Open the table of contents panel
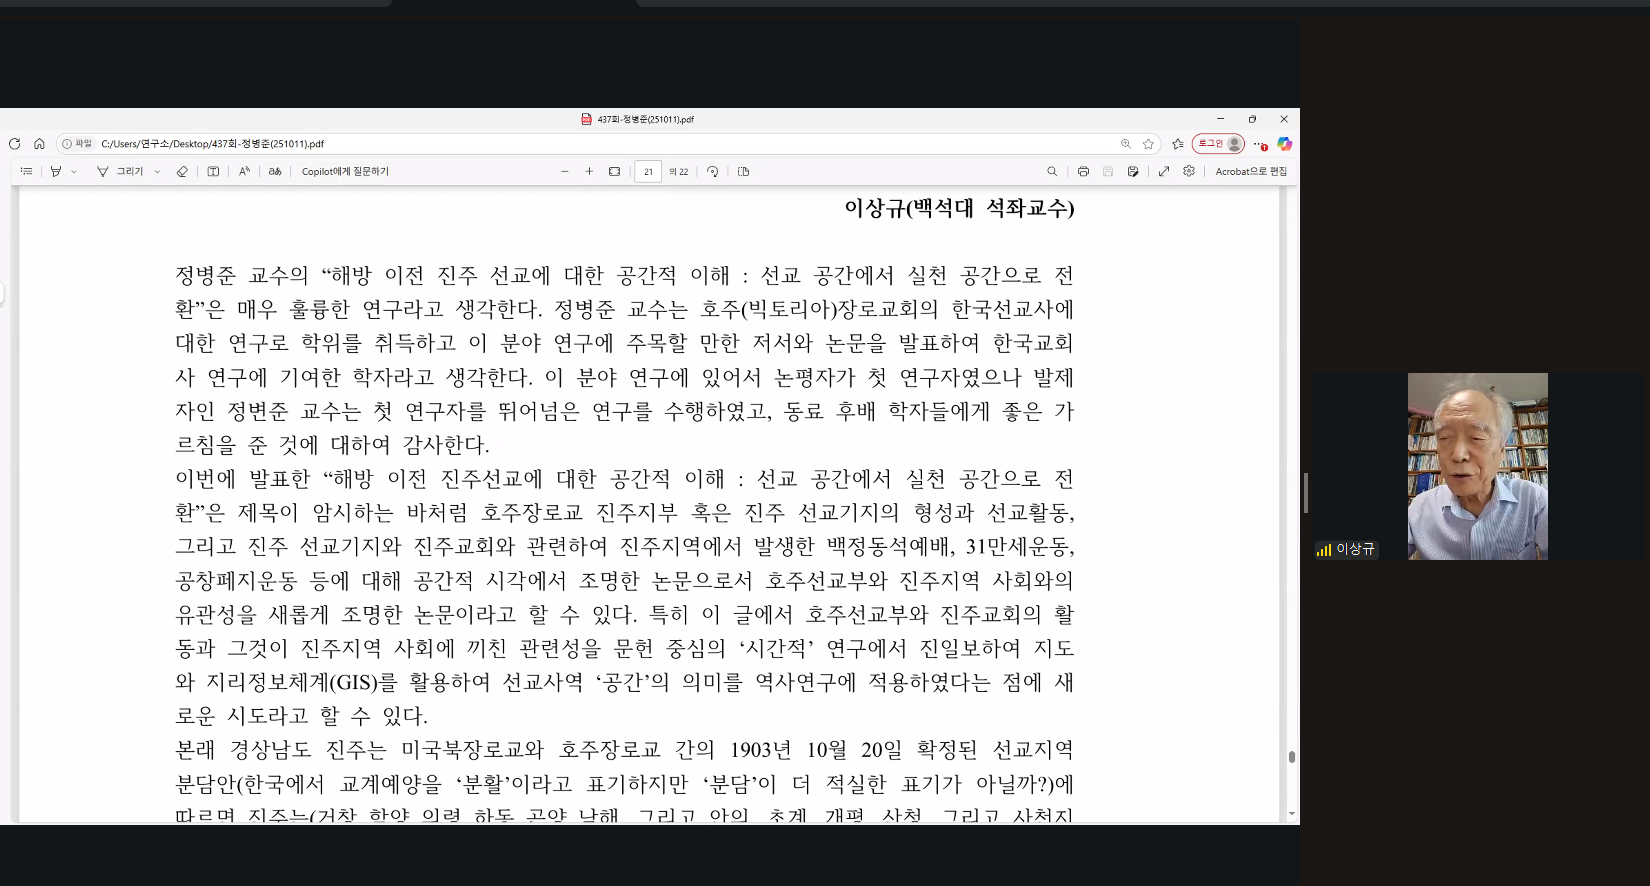 [x=27, y=172]
